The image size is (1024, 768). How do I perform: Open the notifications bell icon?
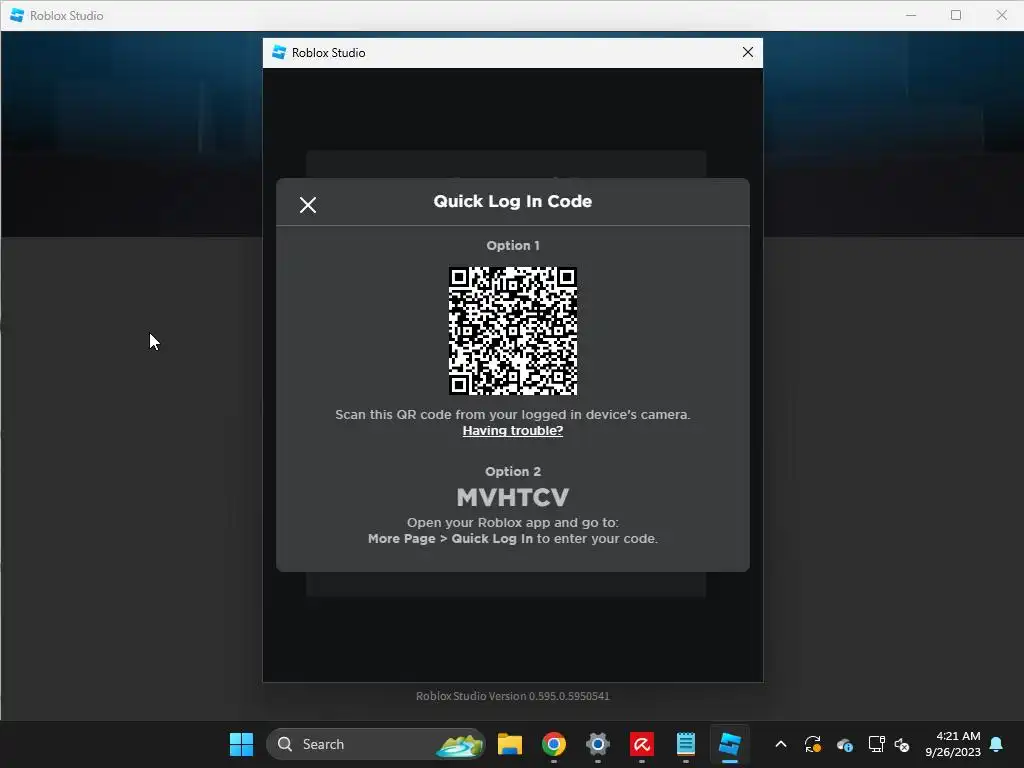click(x=997, y=744)
